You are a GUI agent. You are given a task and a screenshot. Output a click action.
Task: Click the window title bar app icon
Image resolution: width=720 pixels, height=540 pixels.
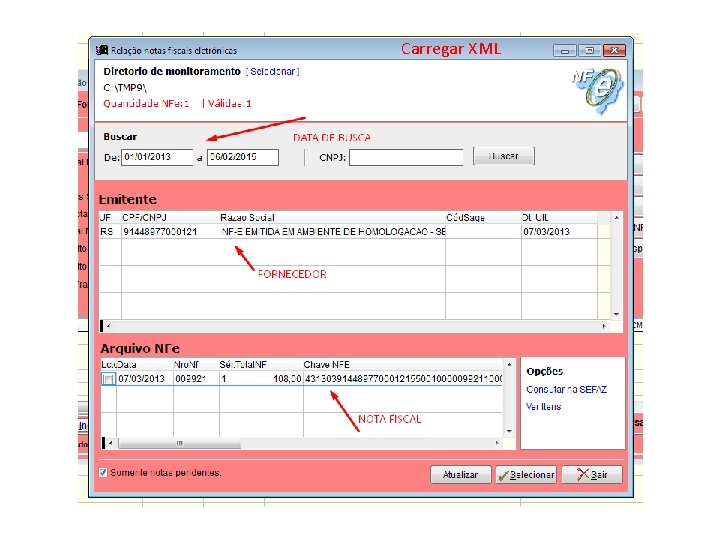tap(101, 50)
